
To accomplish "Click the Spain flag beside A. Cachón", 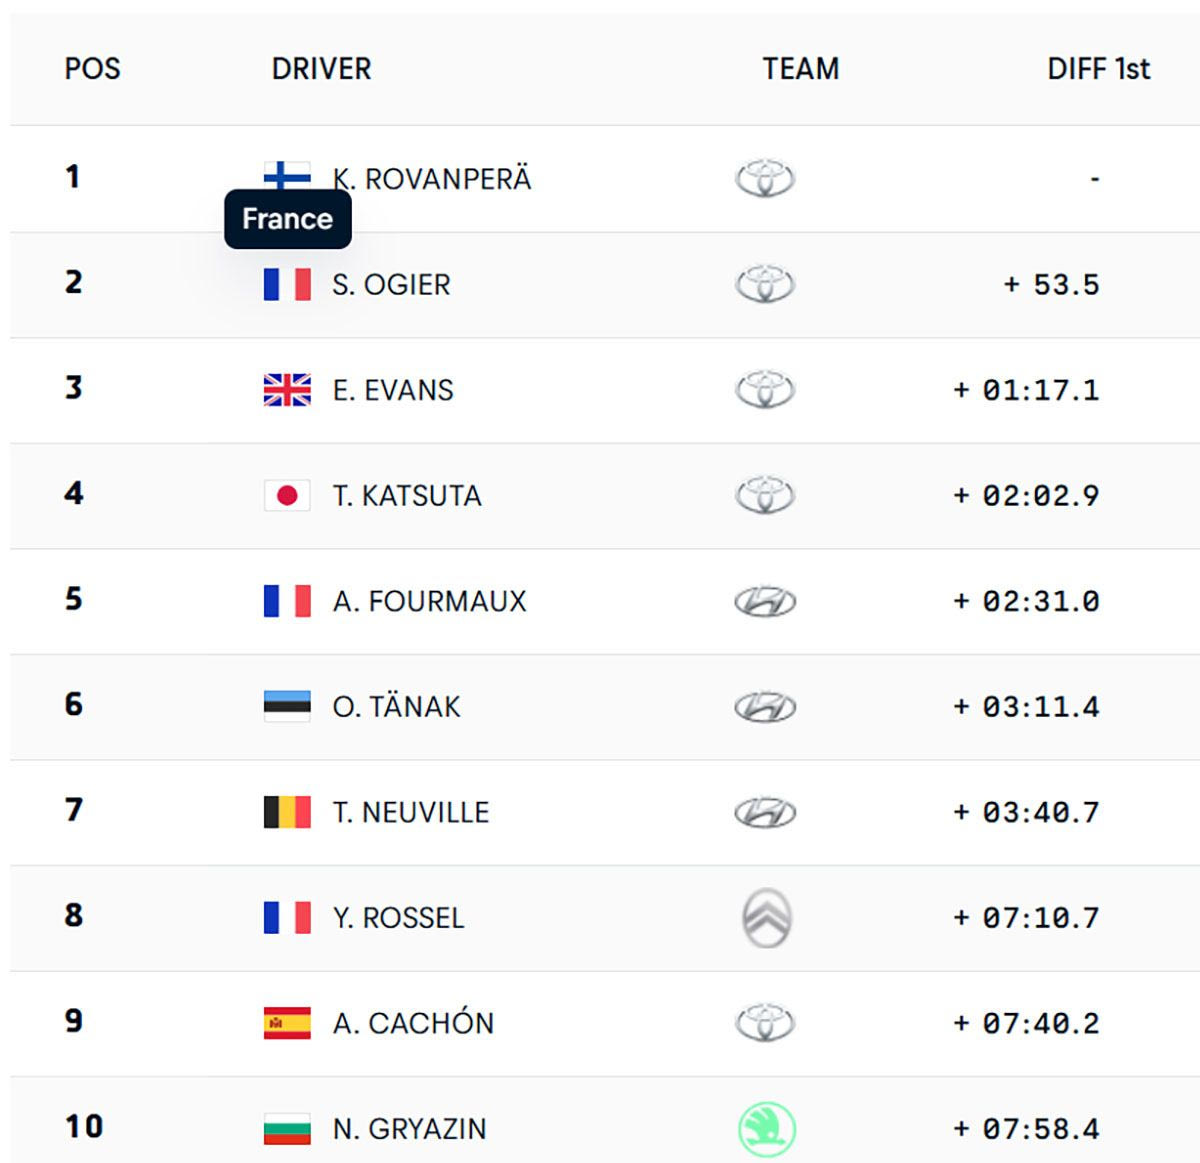I will (287, 1023).
